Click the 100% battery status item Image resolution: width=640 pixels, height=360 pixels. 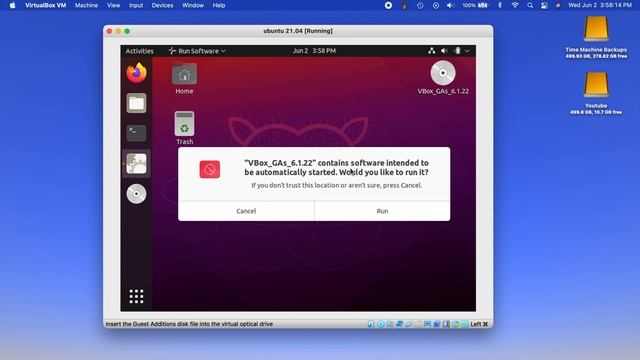(475, 5)
